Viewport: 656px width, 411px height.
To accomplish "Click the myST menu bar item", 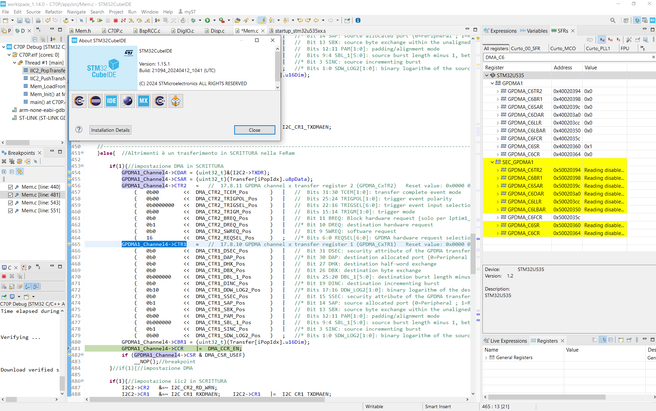I will 187,12.
